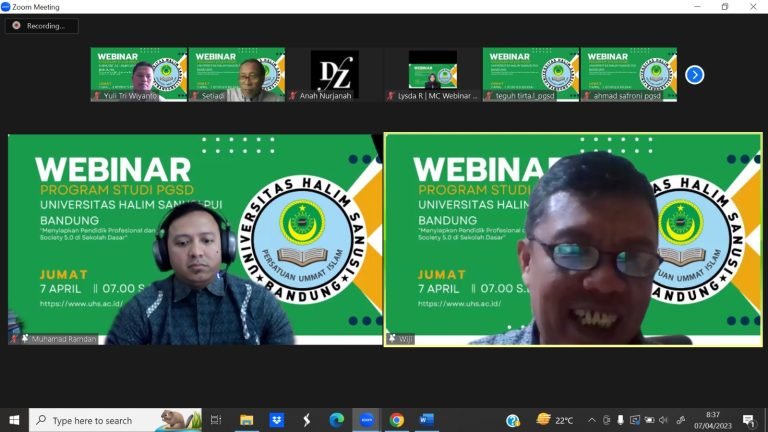Switch to Zoom taskbar icon

366,420
